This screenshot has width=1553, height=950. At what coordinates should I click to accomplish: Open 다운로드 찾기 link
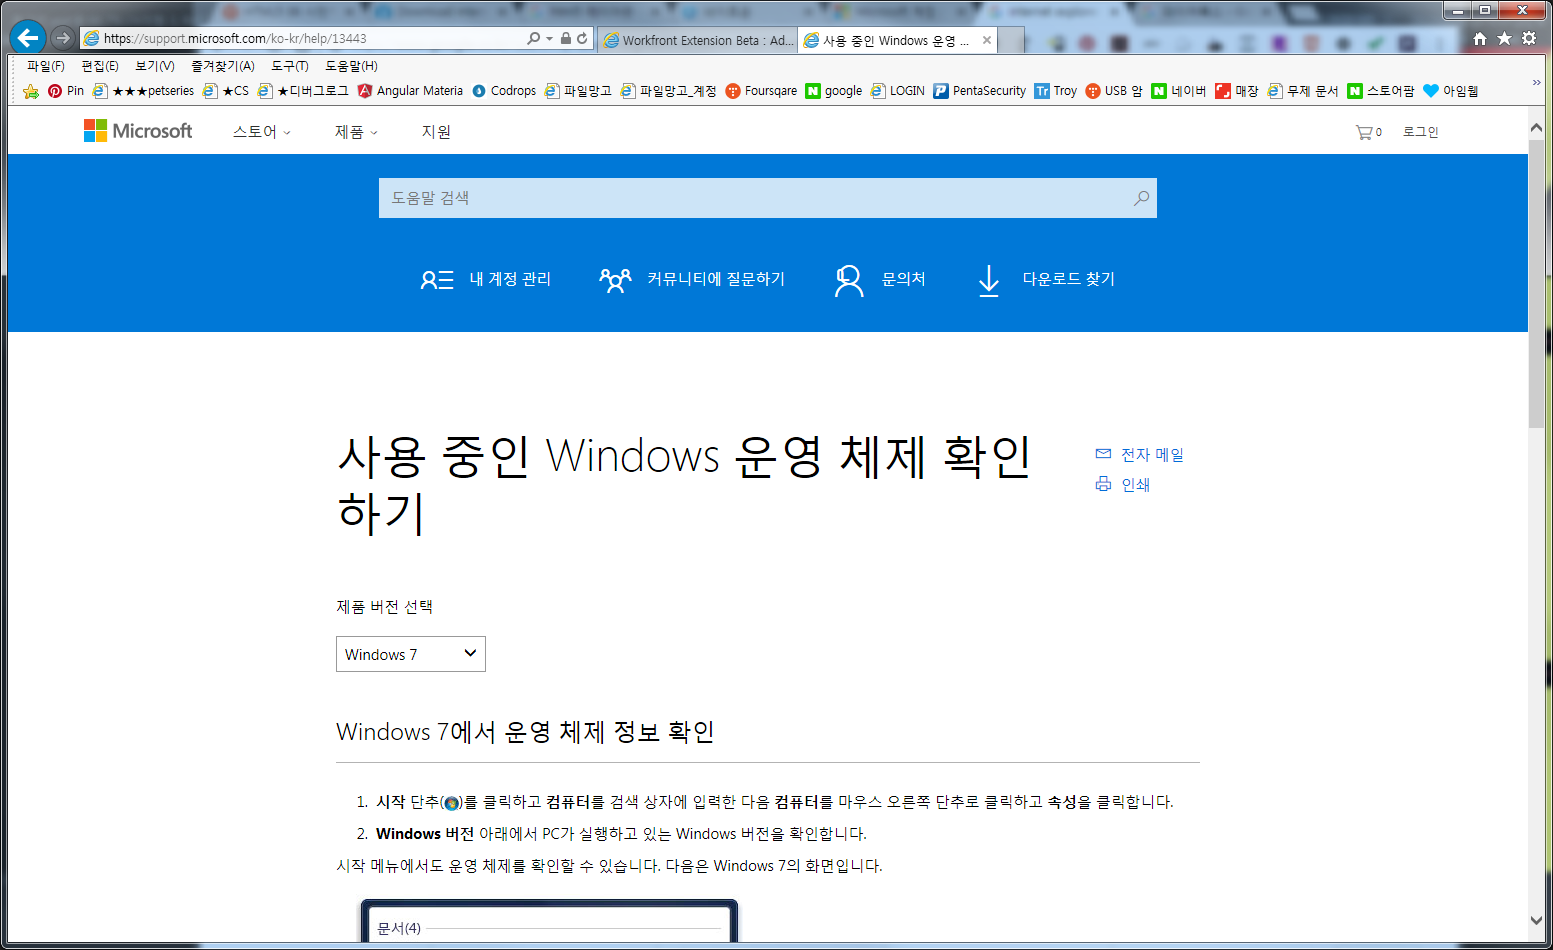tap(1046, 280)
